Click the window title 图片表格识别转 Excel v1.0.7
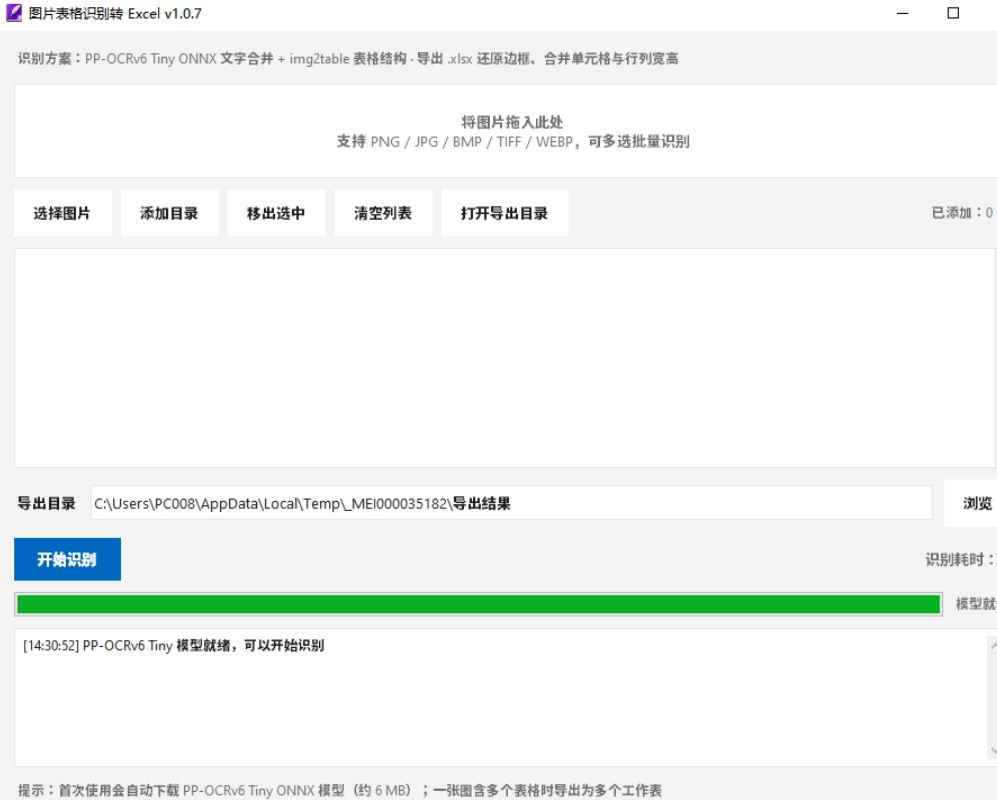 [x=115, y=13]
